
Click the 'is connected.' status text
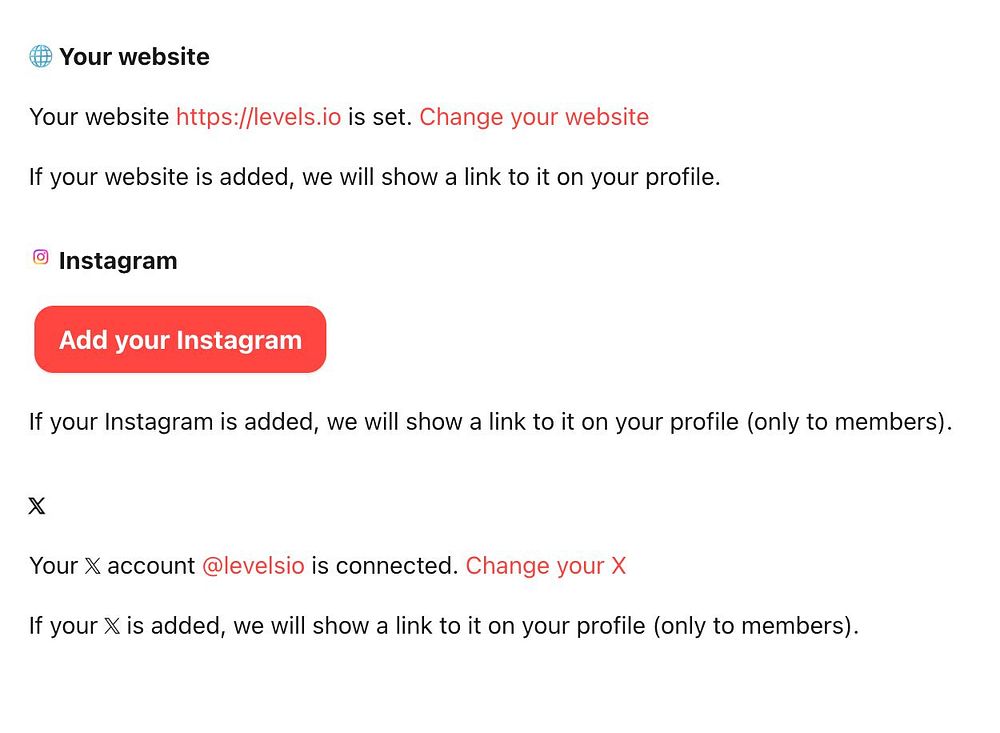(x=385, y=566)
